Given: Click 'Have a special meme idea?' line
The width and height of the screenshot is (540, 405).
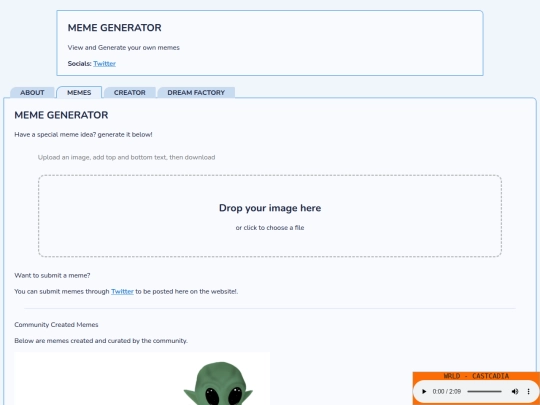Looking at the screenshot, I should coord(83,135).
